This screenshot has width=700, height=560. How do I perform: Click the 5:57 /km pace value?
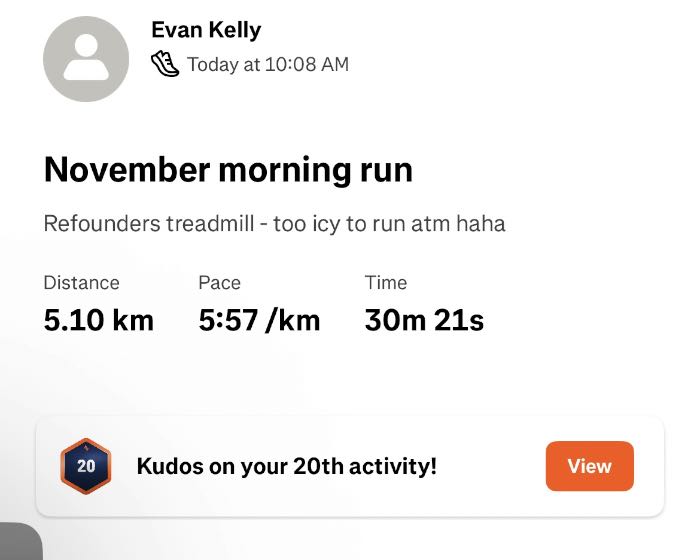[259, 320]
